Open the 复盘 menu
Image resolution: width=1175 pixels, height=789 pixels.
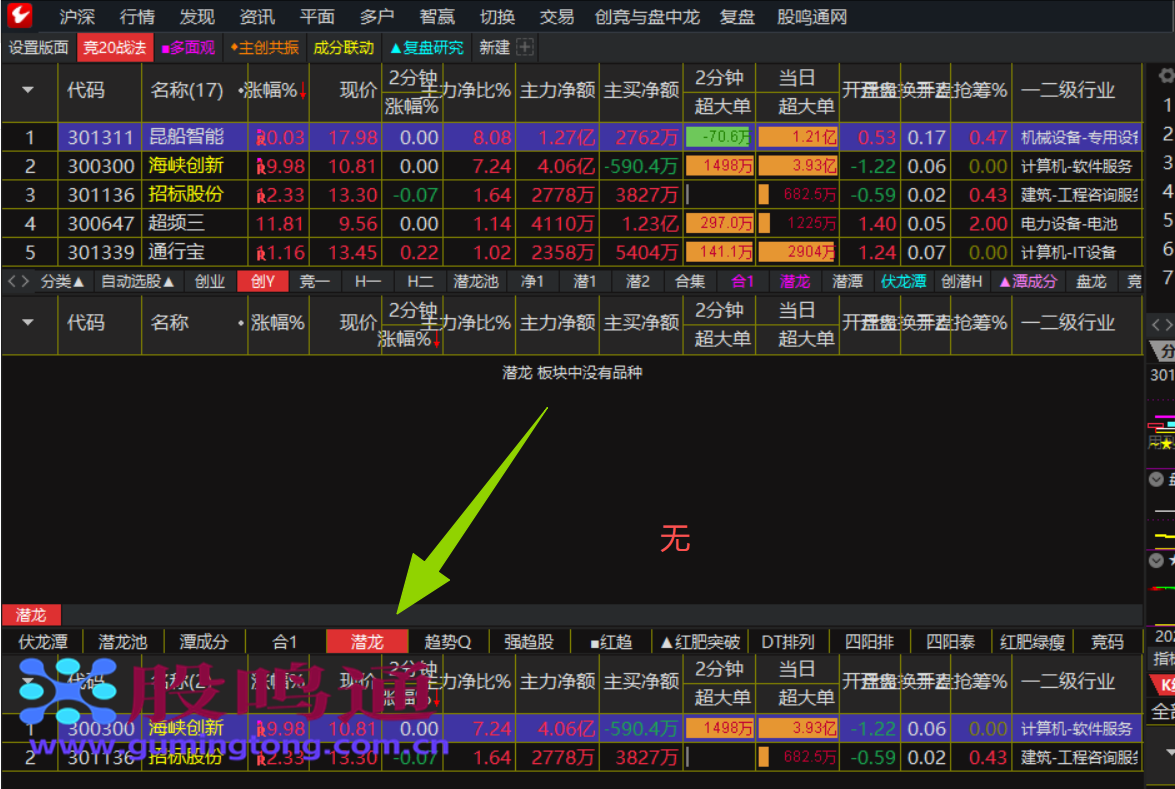point(737,16)
